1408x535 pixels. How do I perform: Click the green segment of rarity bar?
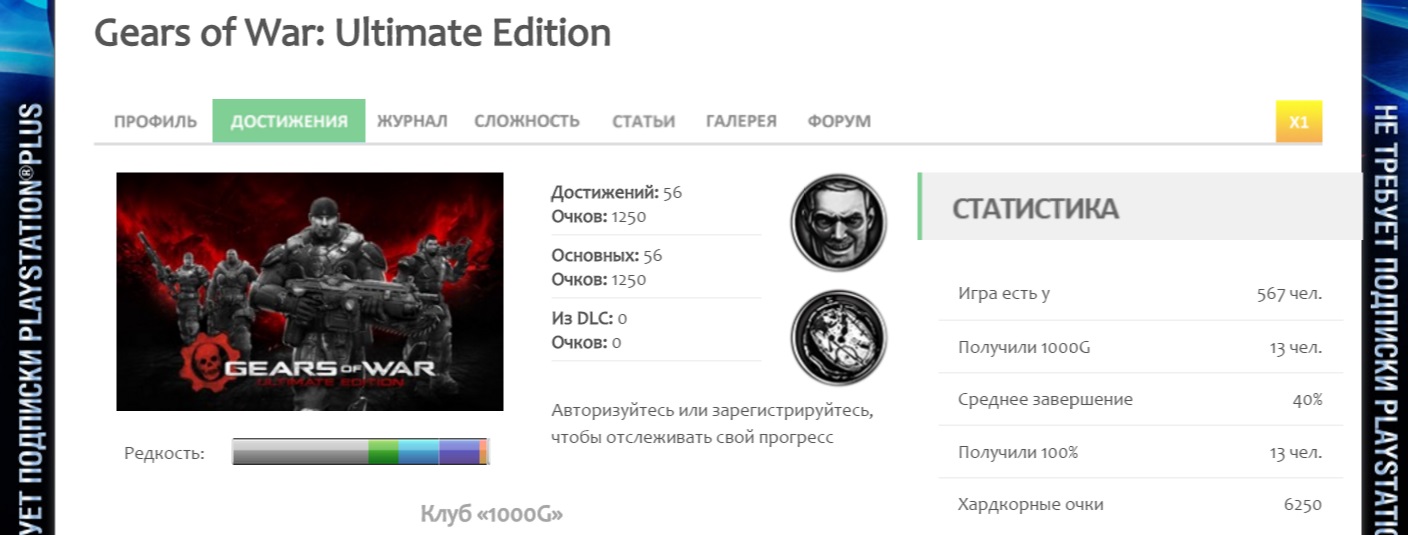(383, 452)
